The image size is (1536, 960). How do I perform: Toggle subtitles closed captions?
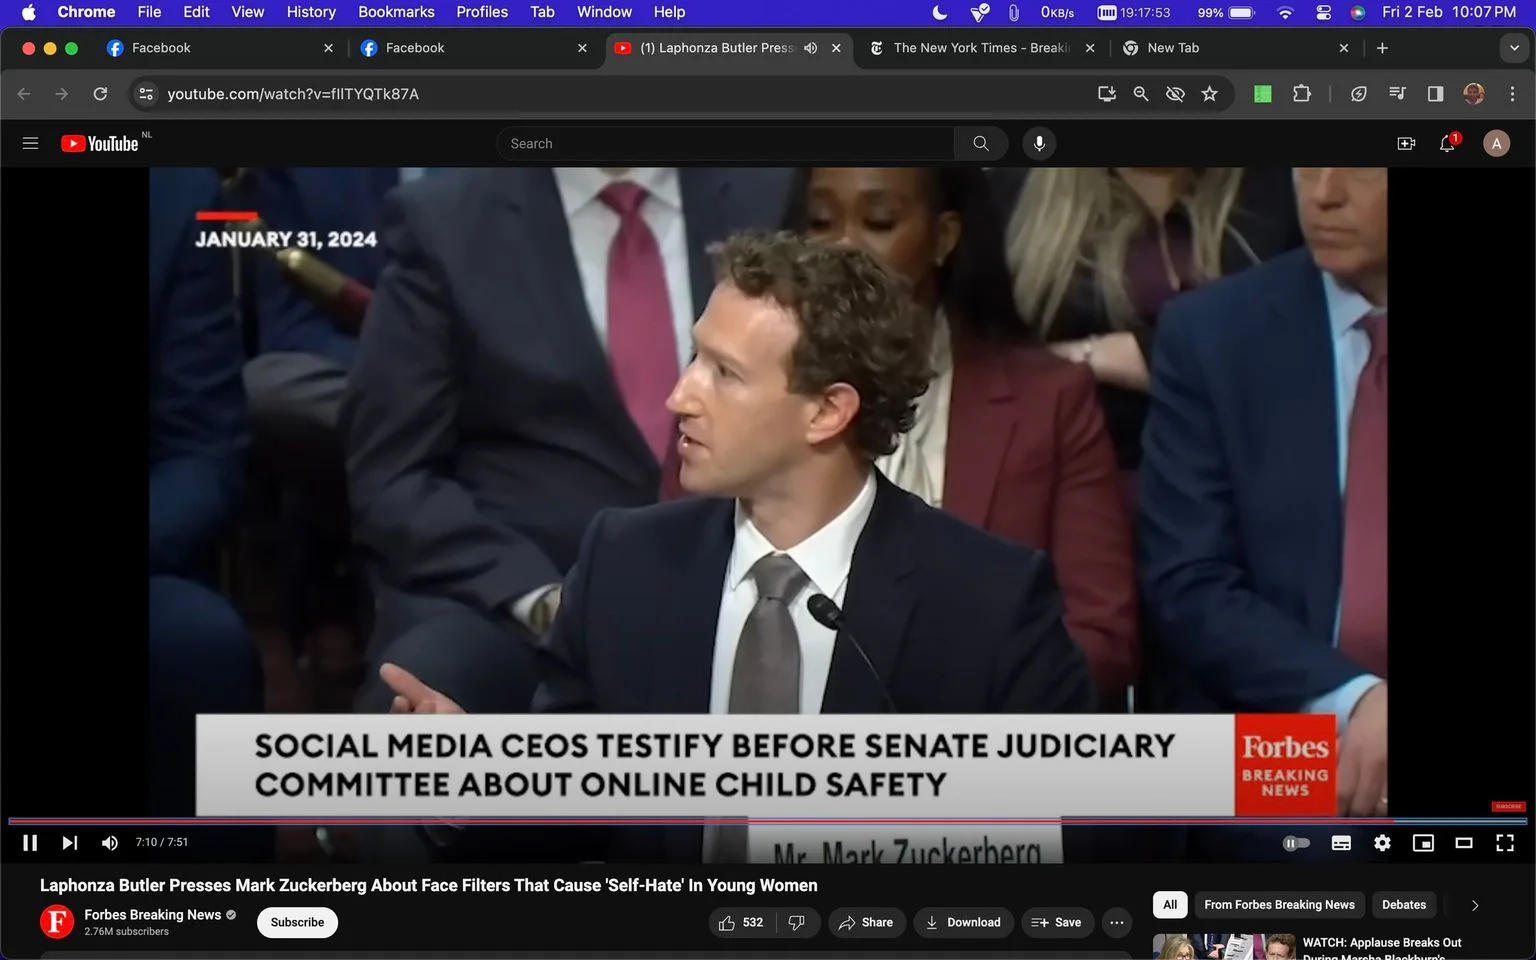(1341, 843)
